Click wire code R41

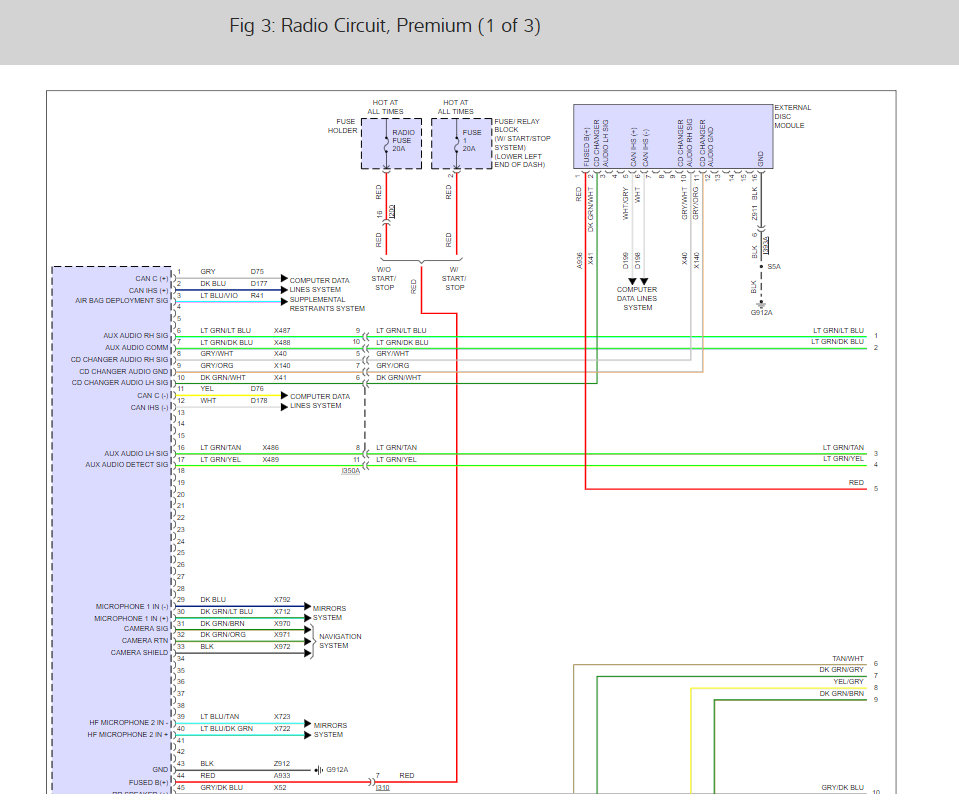point(257,295)
